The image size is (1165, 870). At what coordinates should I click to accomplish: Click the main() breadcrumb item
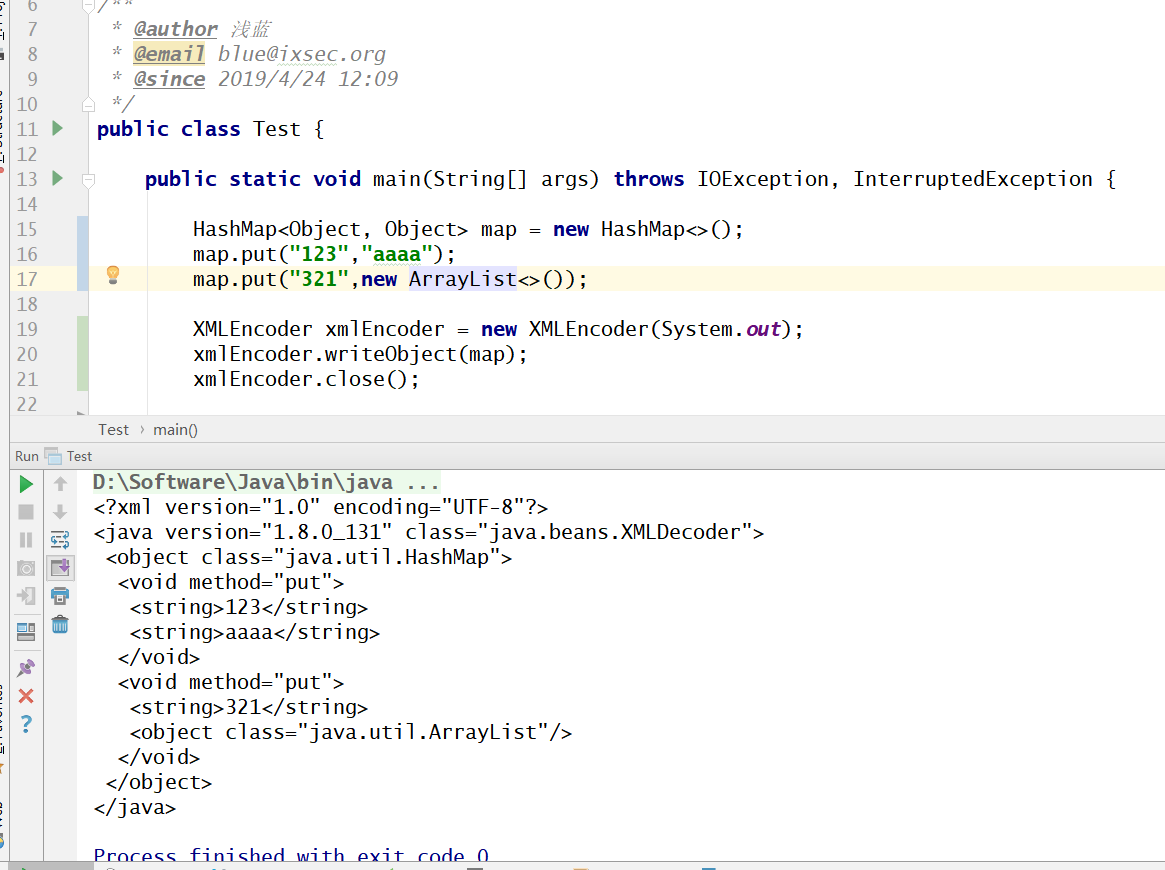tap(175, 429)
